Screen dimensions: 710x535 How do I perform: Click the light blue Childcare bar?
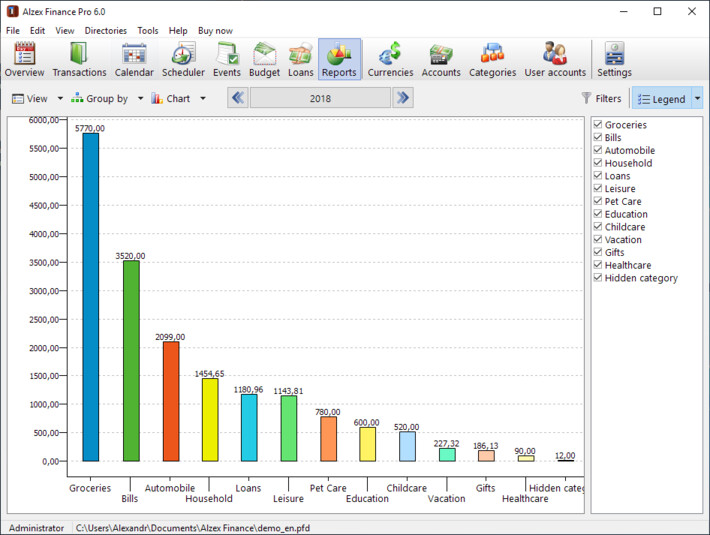[x=408, y=446]
